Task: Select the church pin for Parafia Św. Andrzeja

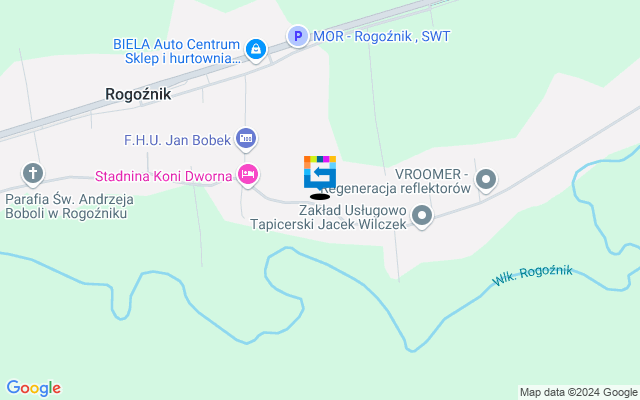Action: pos(33,174)
